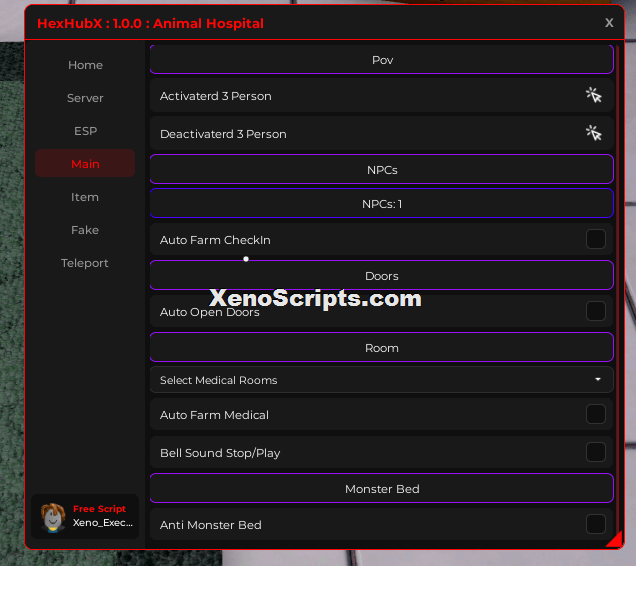Click the cursor icon on Deactivaterd 3 Person row
This screenshot has height=596, width=636.
[593, 133]
